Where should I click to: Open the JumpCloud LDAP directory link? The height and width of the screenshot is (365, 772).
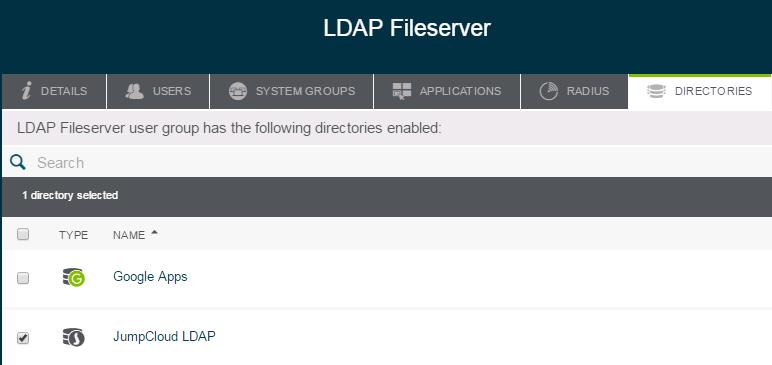point(164,336)
